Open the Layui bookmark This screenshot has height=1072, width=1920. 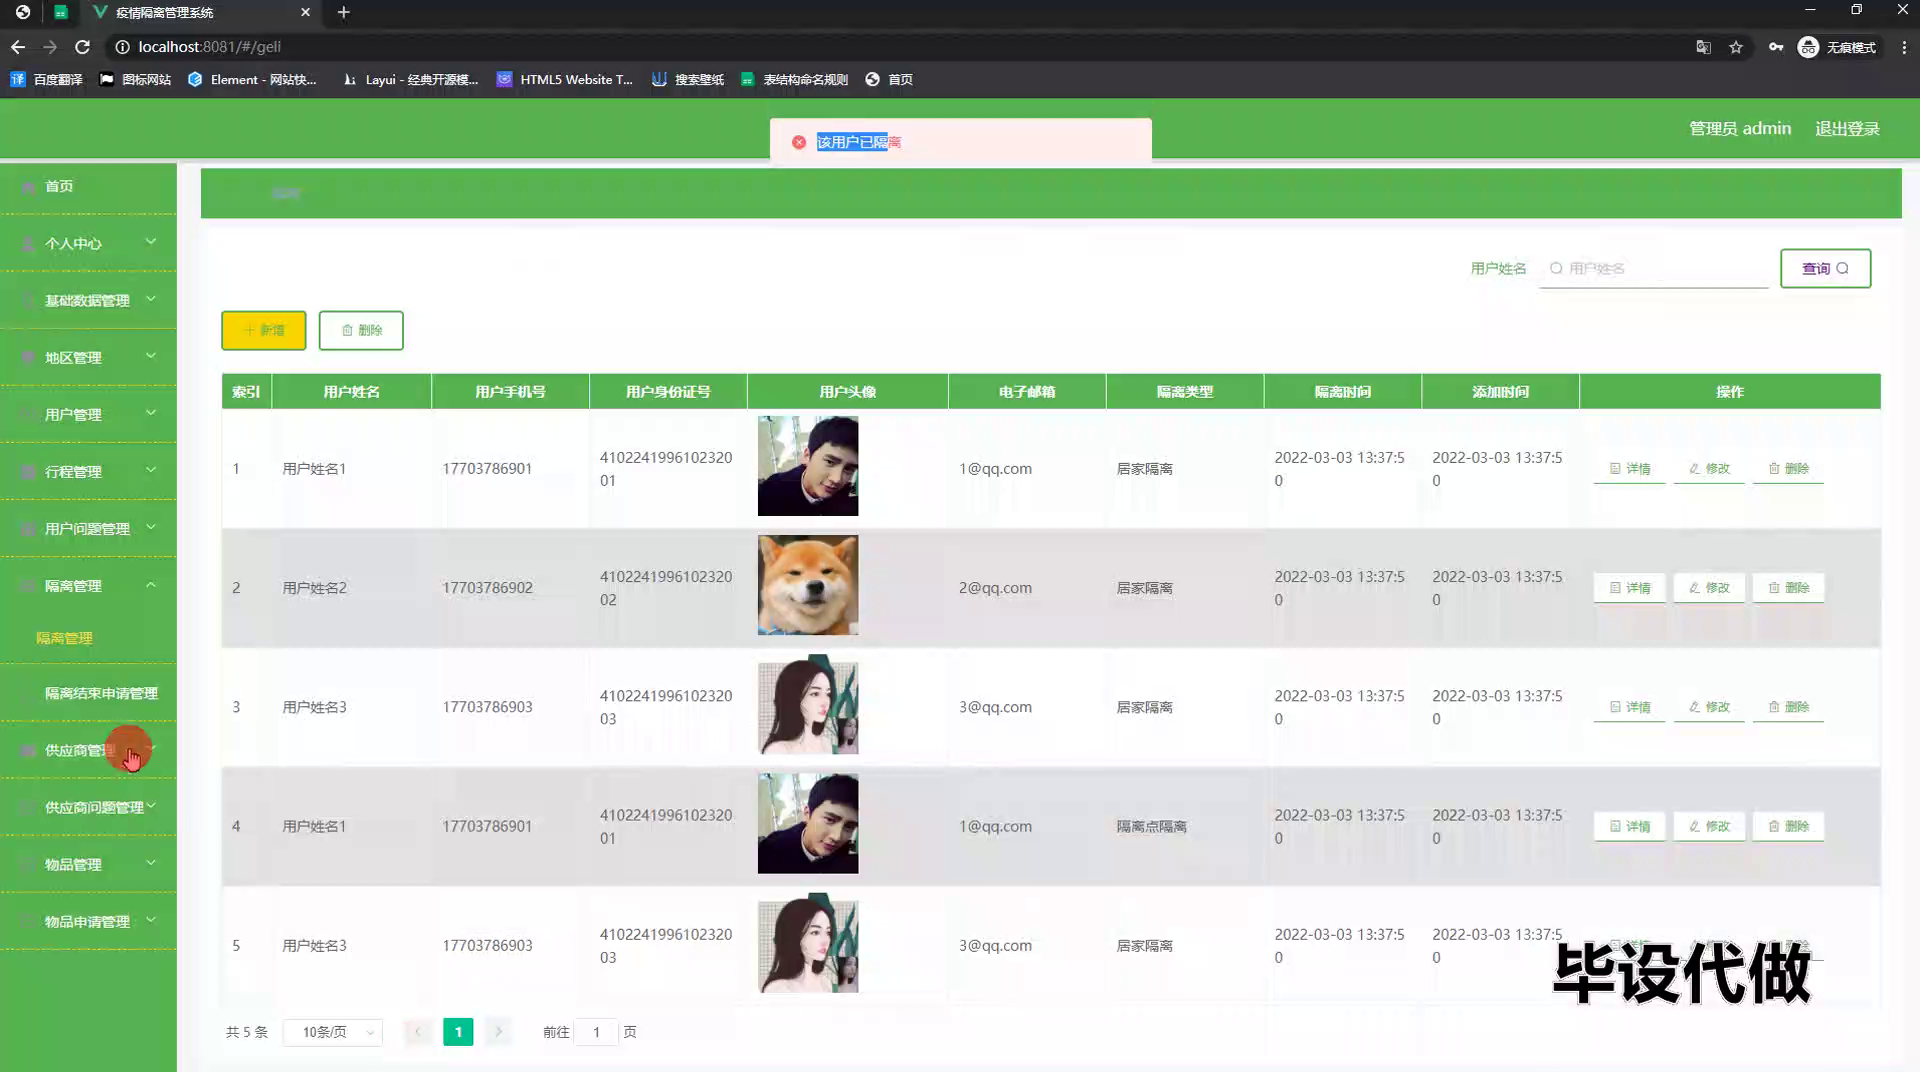pyautogui.click(x=410, y=79)
